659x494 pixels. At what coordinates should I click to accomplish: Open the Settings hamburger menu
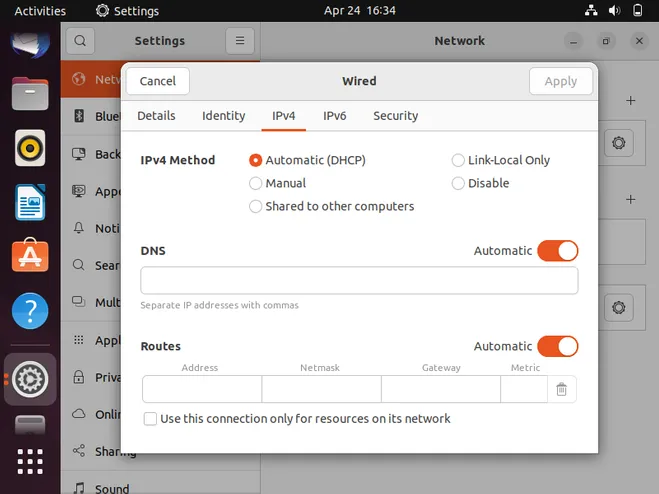coord(238,41)
